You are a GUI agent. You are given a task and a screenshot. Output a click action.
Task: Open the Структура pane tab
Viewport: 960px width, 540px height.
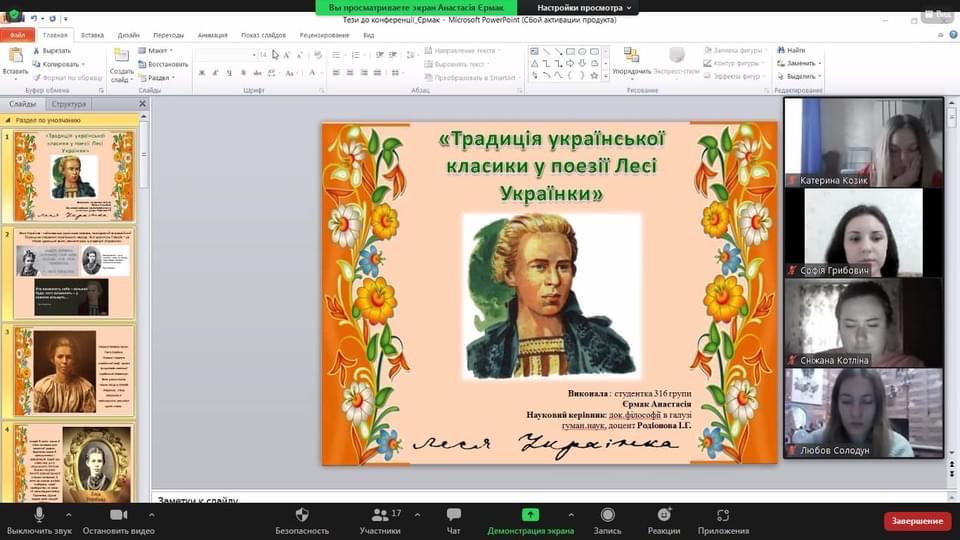click(x=69, y=104)
